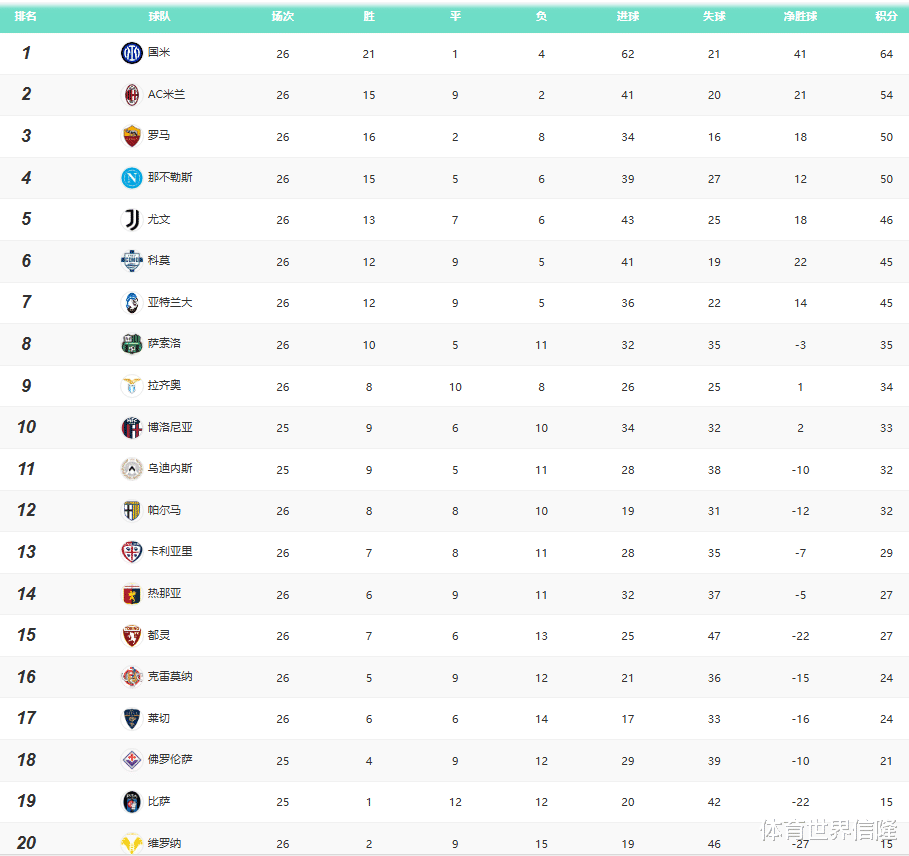Click the Genoa (热那亚) club crest
Image resolution: width=909 pixels, height=856 pixels.
(131, 594)
